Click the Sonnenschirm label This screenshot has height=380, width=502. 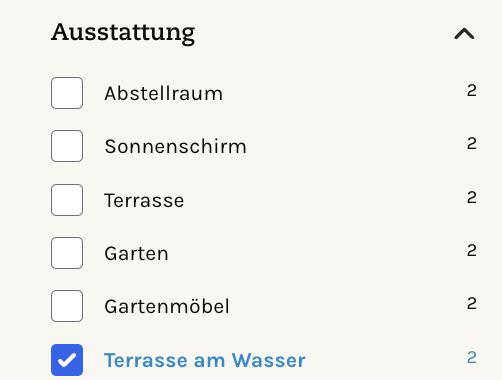[x=175, y=146]
